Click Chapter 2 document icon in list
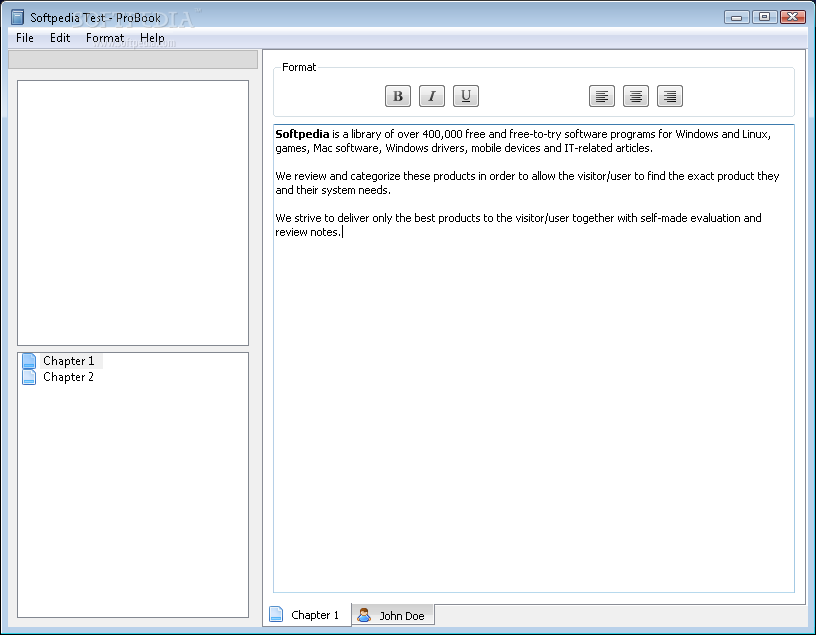The height and width of the screenshot is (635, 816). coord(29,377)
